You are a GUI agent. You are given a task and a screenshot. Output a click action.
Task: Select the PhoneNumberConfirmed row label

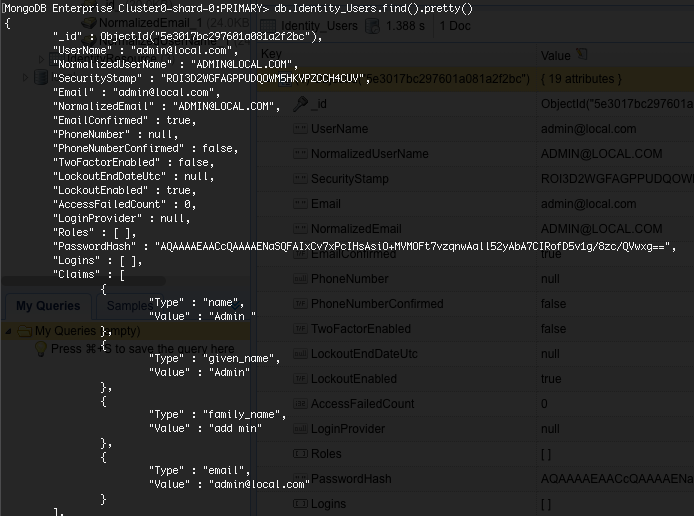click(377, 304)
